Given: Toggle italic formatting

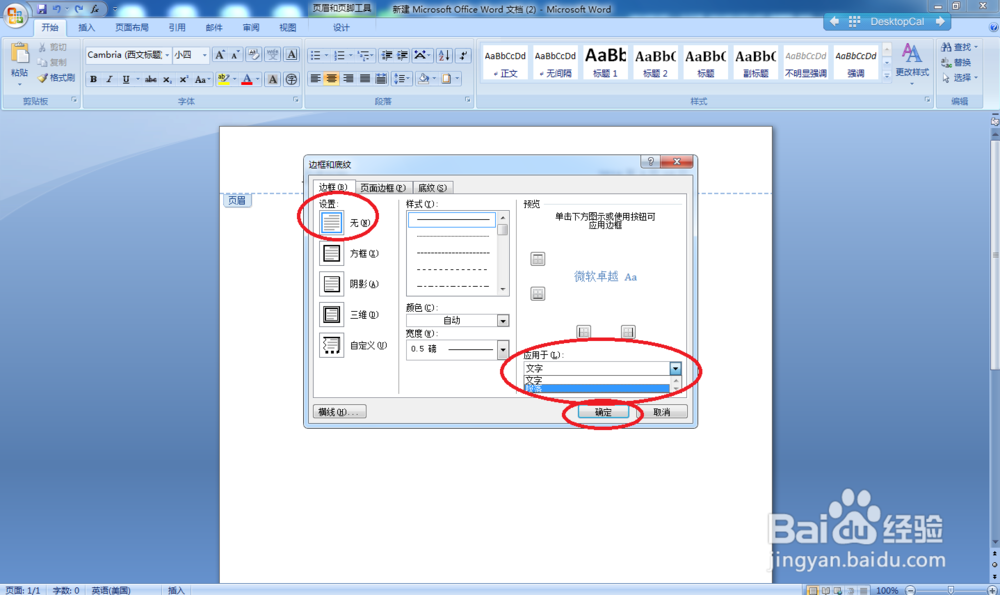Looking at the screenshot, I should (110, 78).
